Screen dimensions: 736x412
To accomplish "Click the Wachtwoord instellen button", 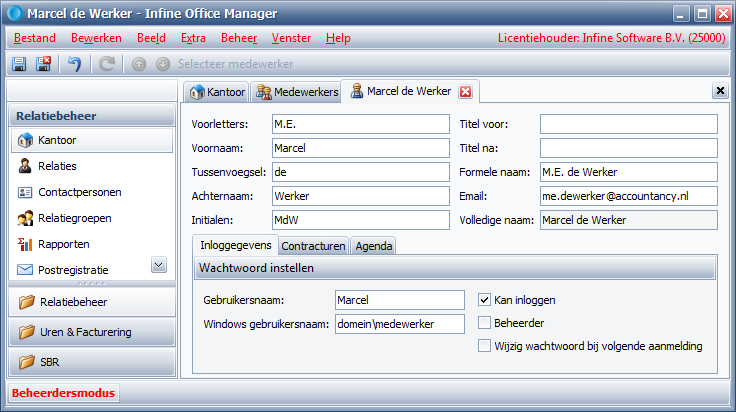I will pos(455,268).
